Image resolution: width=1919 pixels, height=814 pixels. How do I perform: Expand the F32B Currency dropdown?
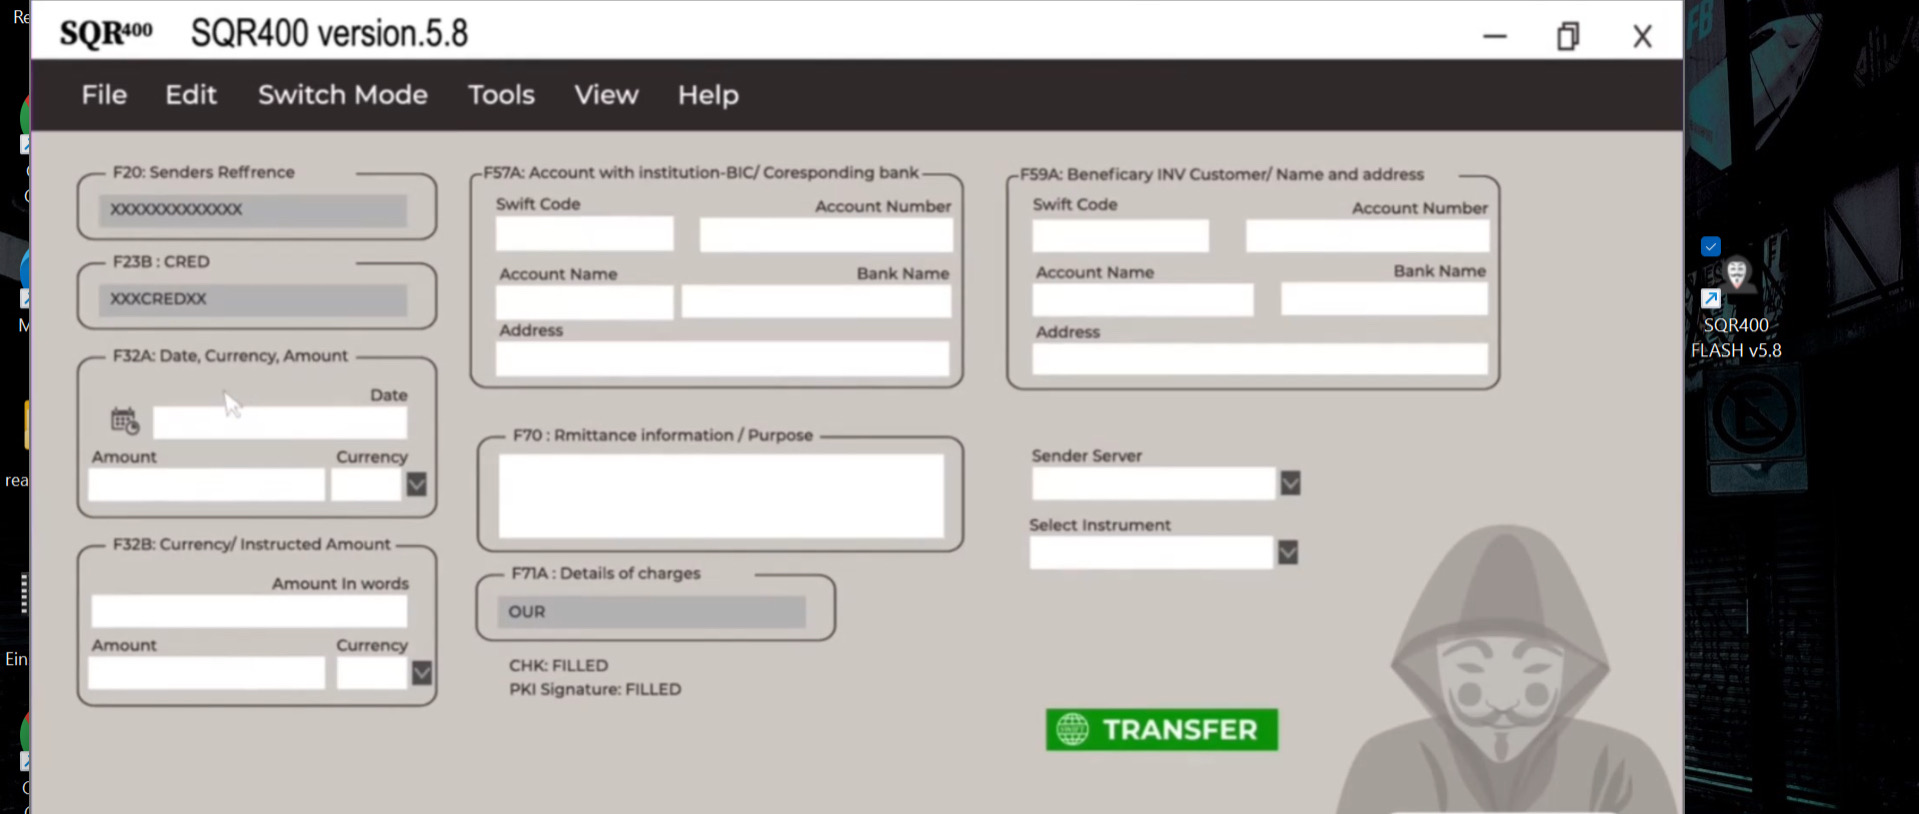click(x=422, y=673)
